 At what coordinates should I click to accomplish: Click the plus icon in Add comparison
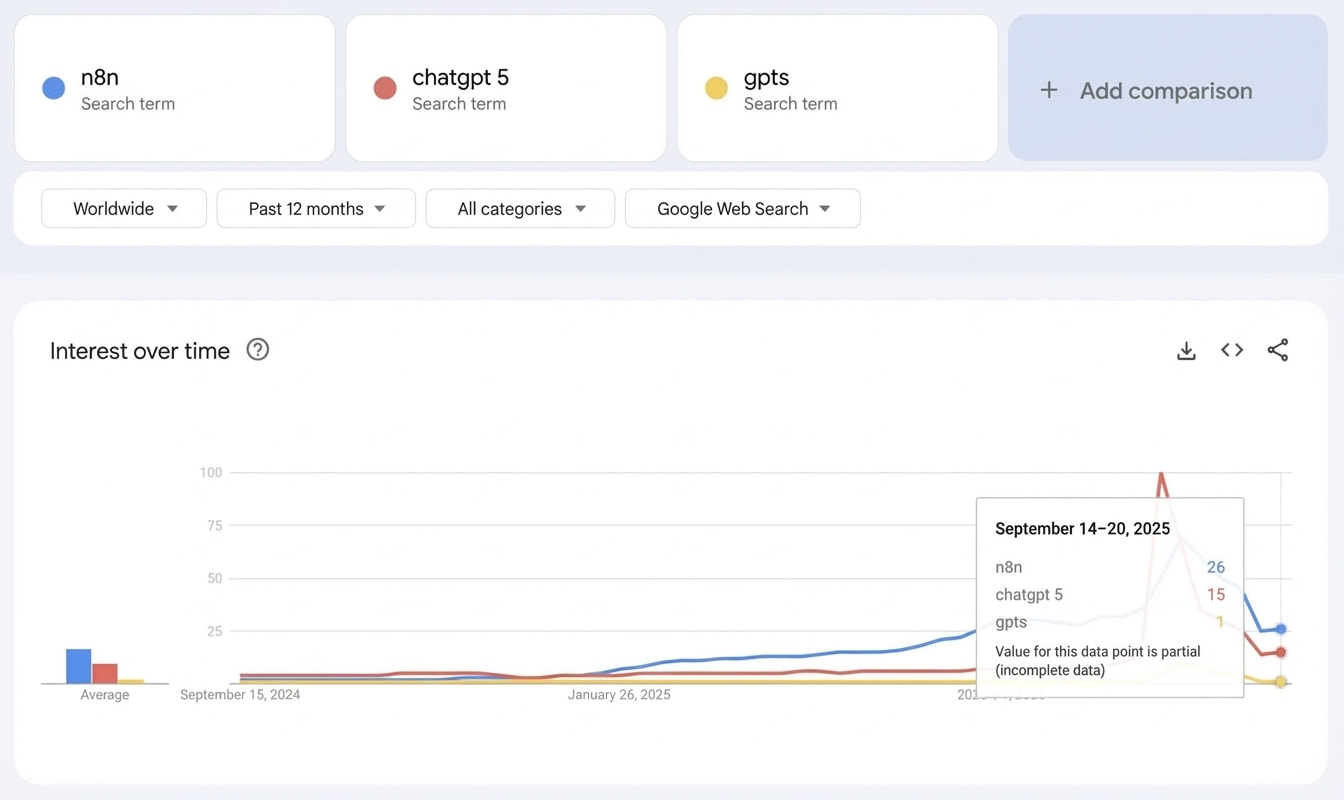coord(1049,91)
